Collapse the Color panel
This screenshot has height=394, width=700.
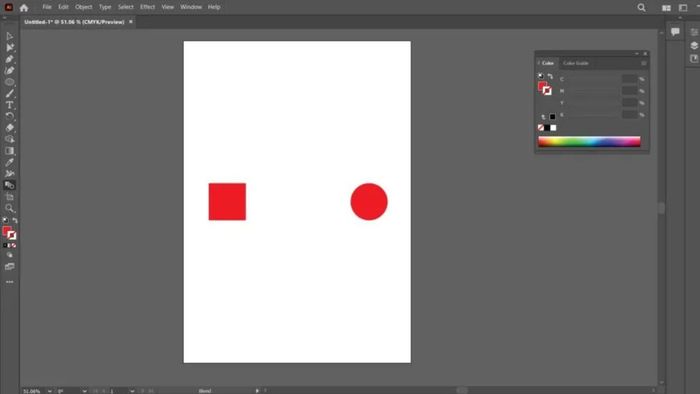(637, 54)
